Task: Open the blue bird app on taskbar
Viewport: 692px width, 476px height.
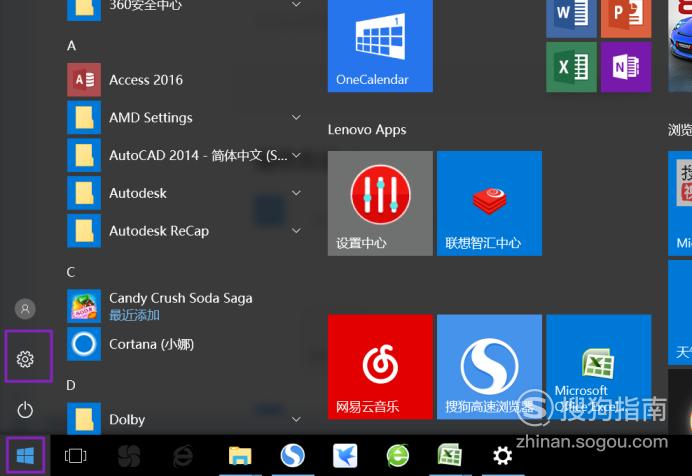Action: pyautogui.click(x=345, y=456)
